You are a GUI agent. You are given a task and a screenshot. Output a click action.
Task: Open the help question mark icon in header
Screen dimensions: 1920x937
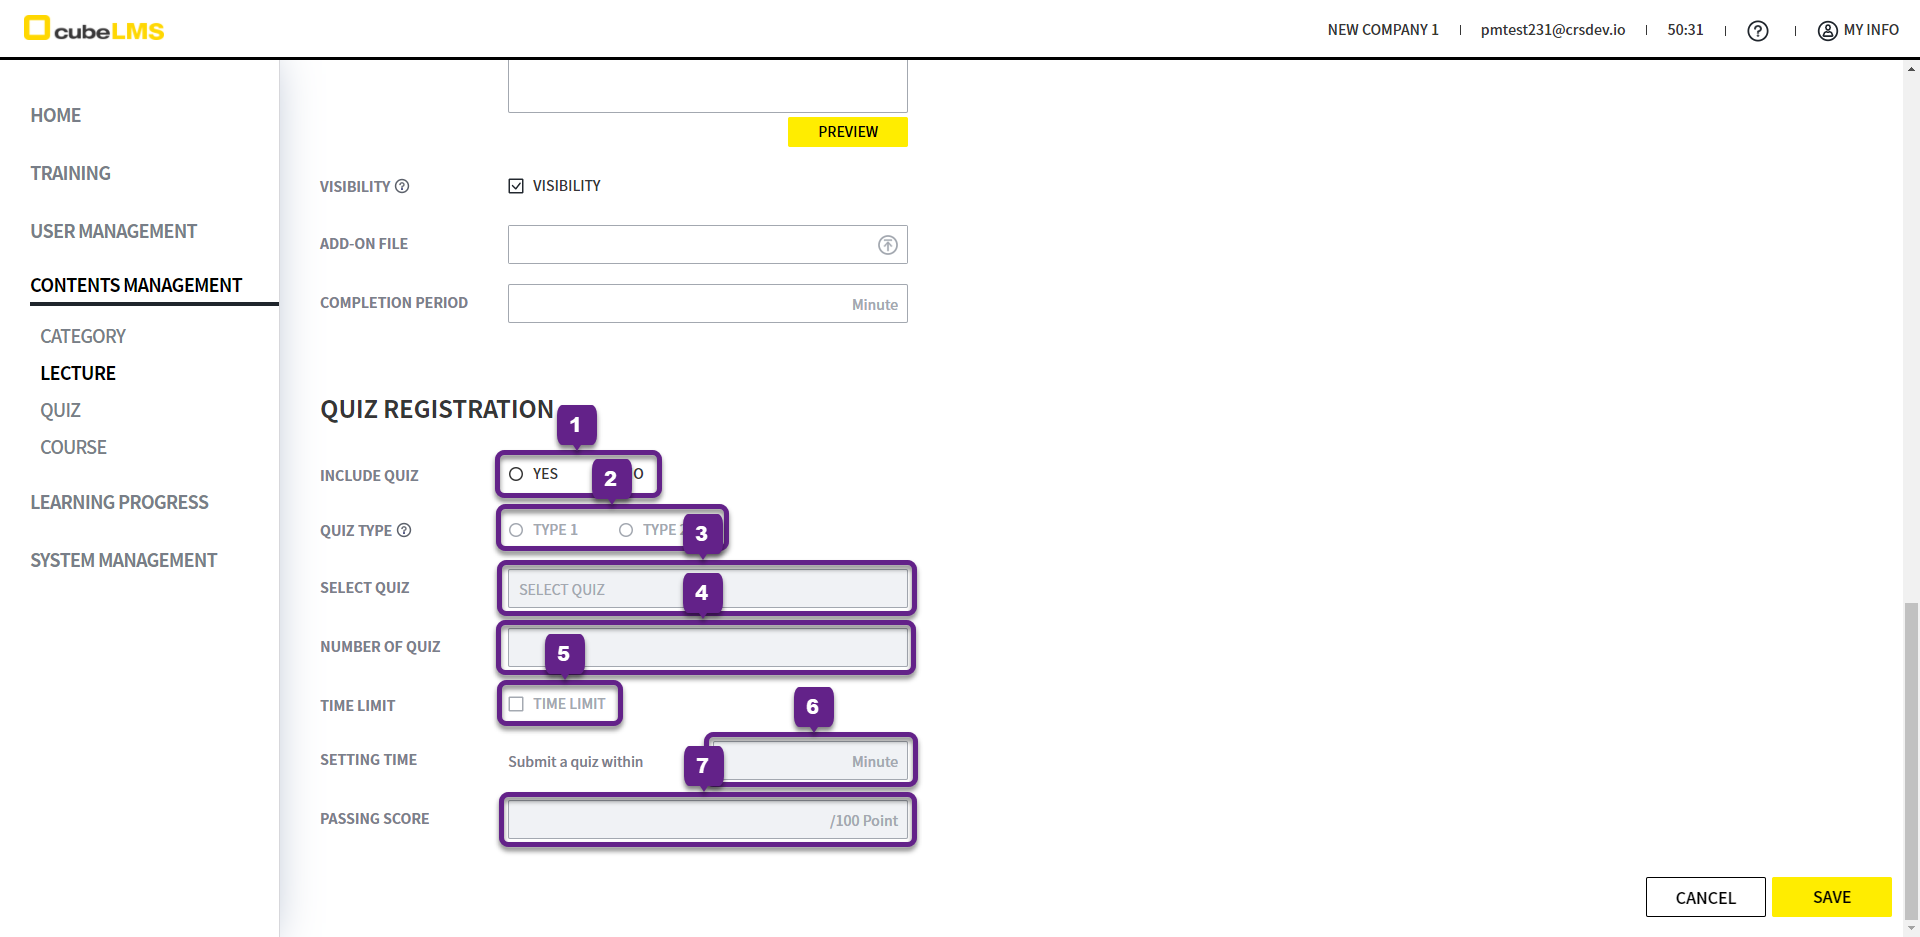click(x=1757, y=31)
